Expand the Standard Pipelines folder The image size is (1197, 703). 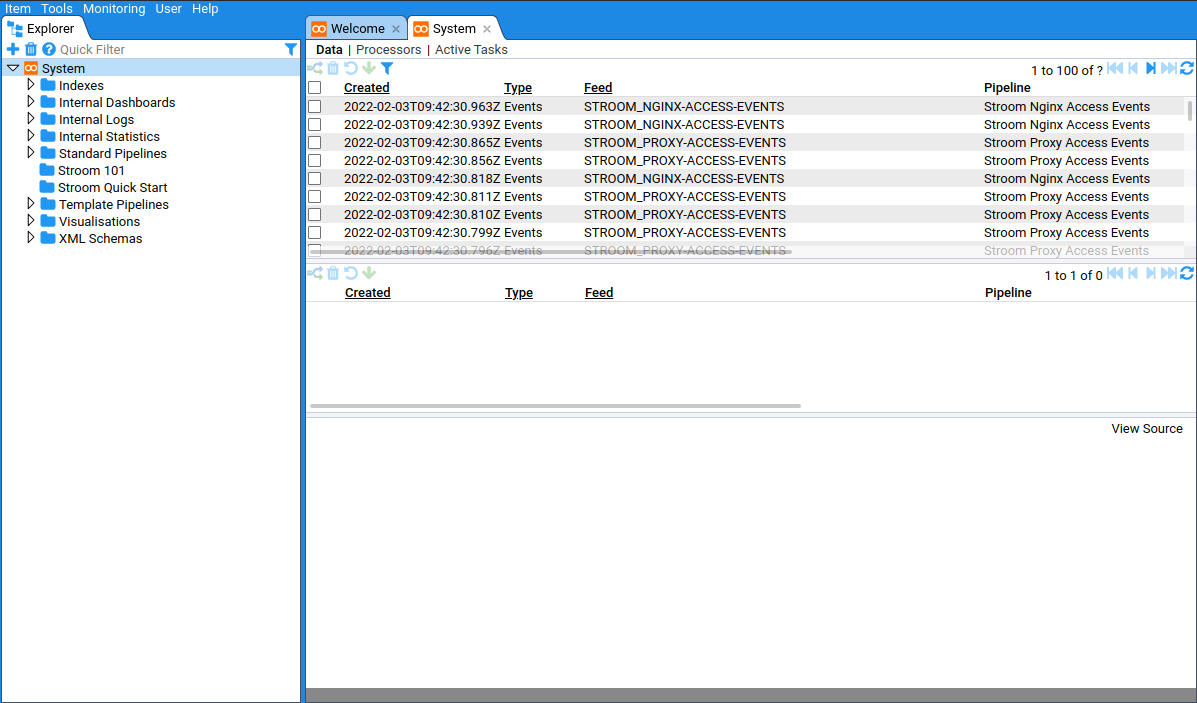point(31,153)
